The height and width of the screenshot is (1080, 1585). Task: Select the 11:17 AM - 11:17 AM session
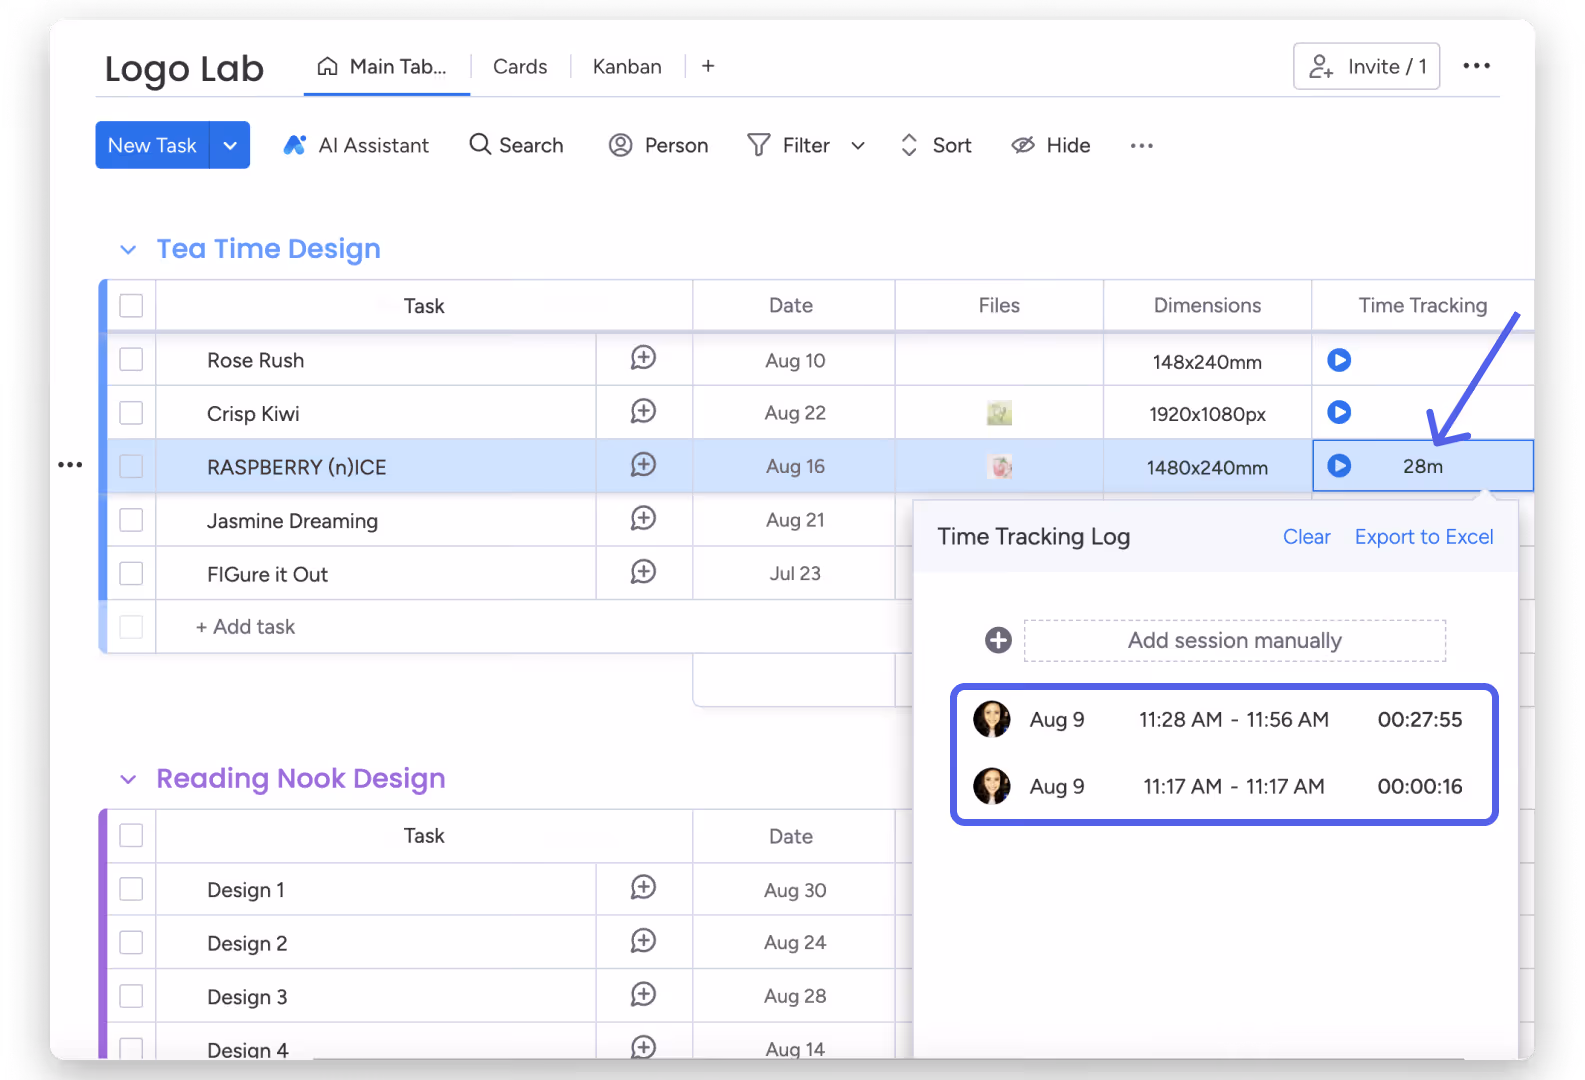point(1222,787)
